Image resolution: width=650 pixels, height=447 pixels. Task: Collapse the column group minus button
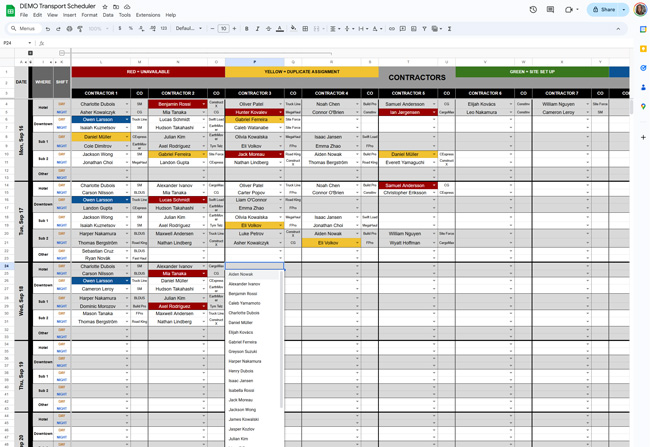pyautogui.click(x=62, y=53)
